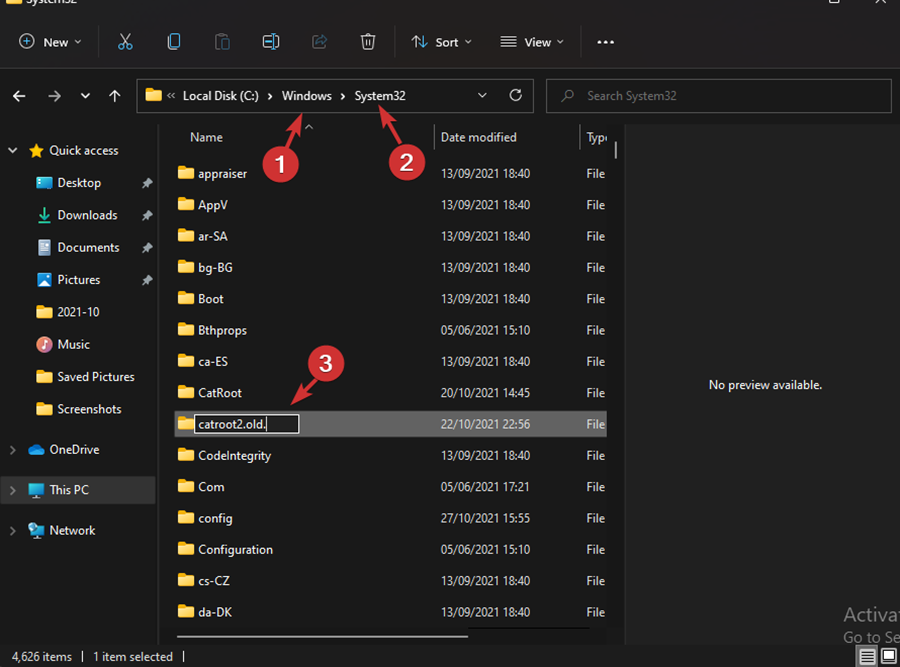Image resolution: width=900 pixels, height=667 pixels.
Task: Click pin icon next to Documents
Action: coord(147,247)
